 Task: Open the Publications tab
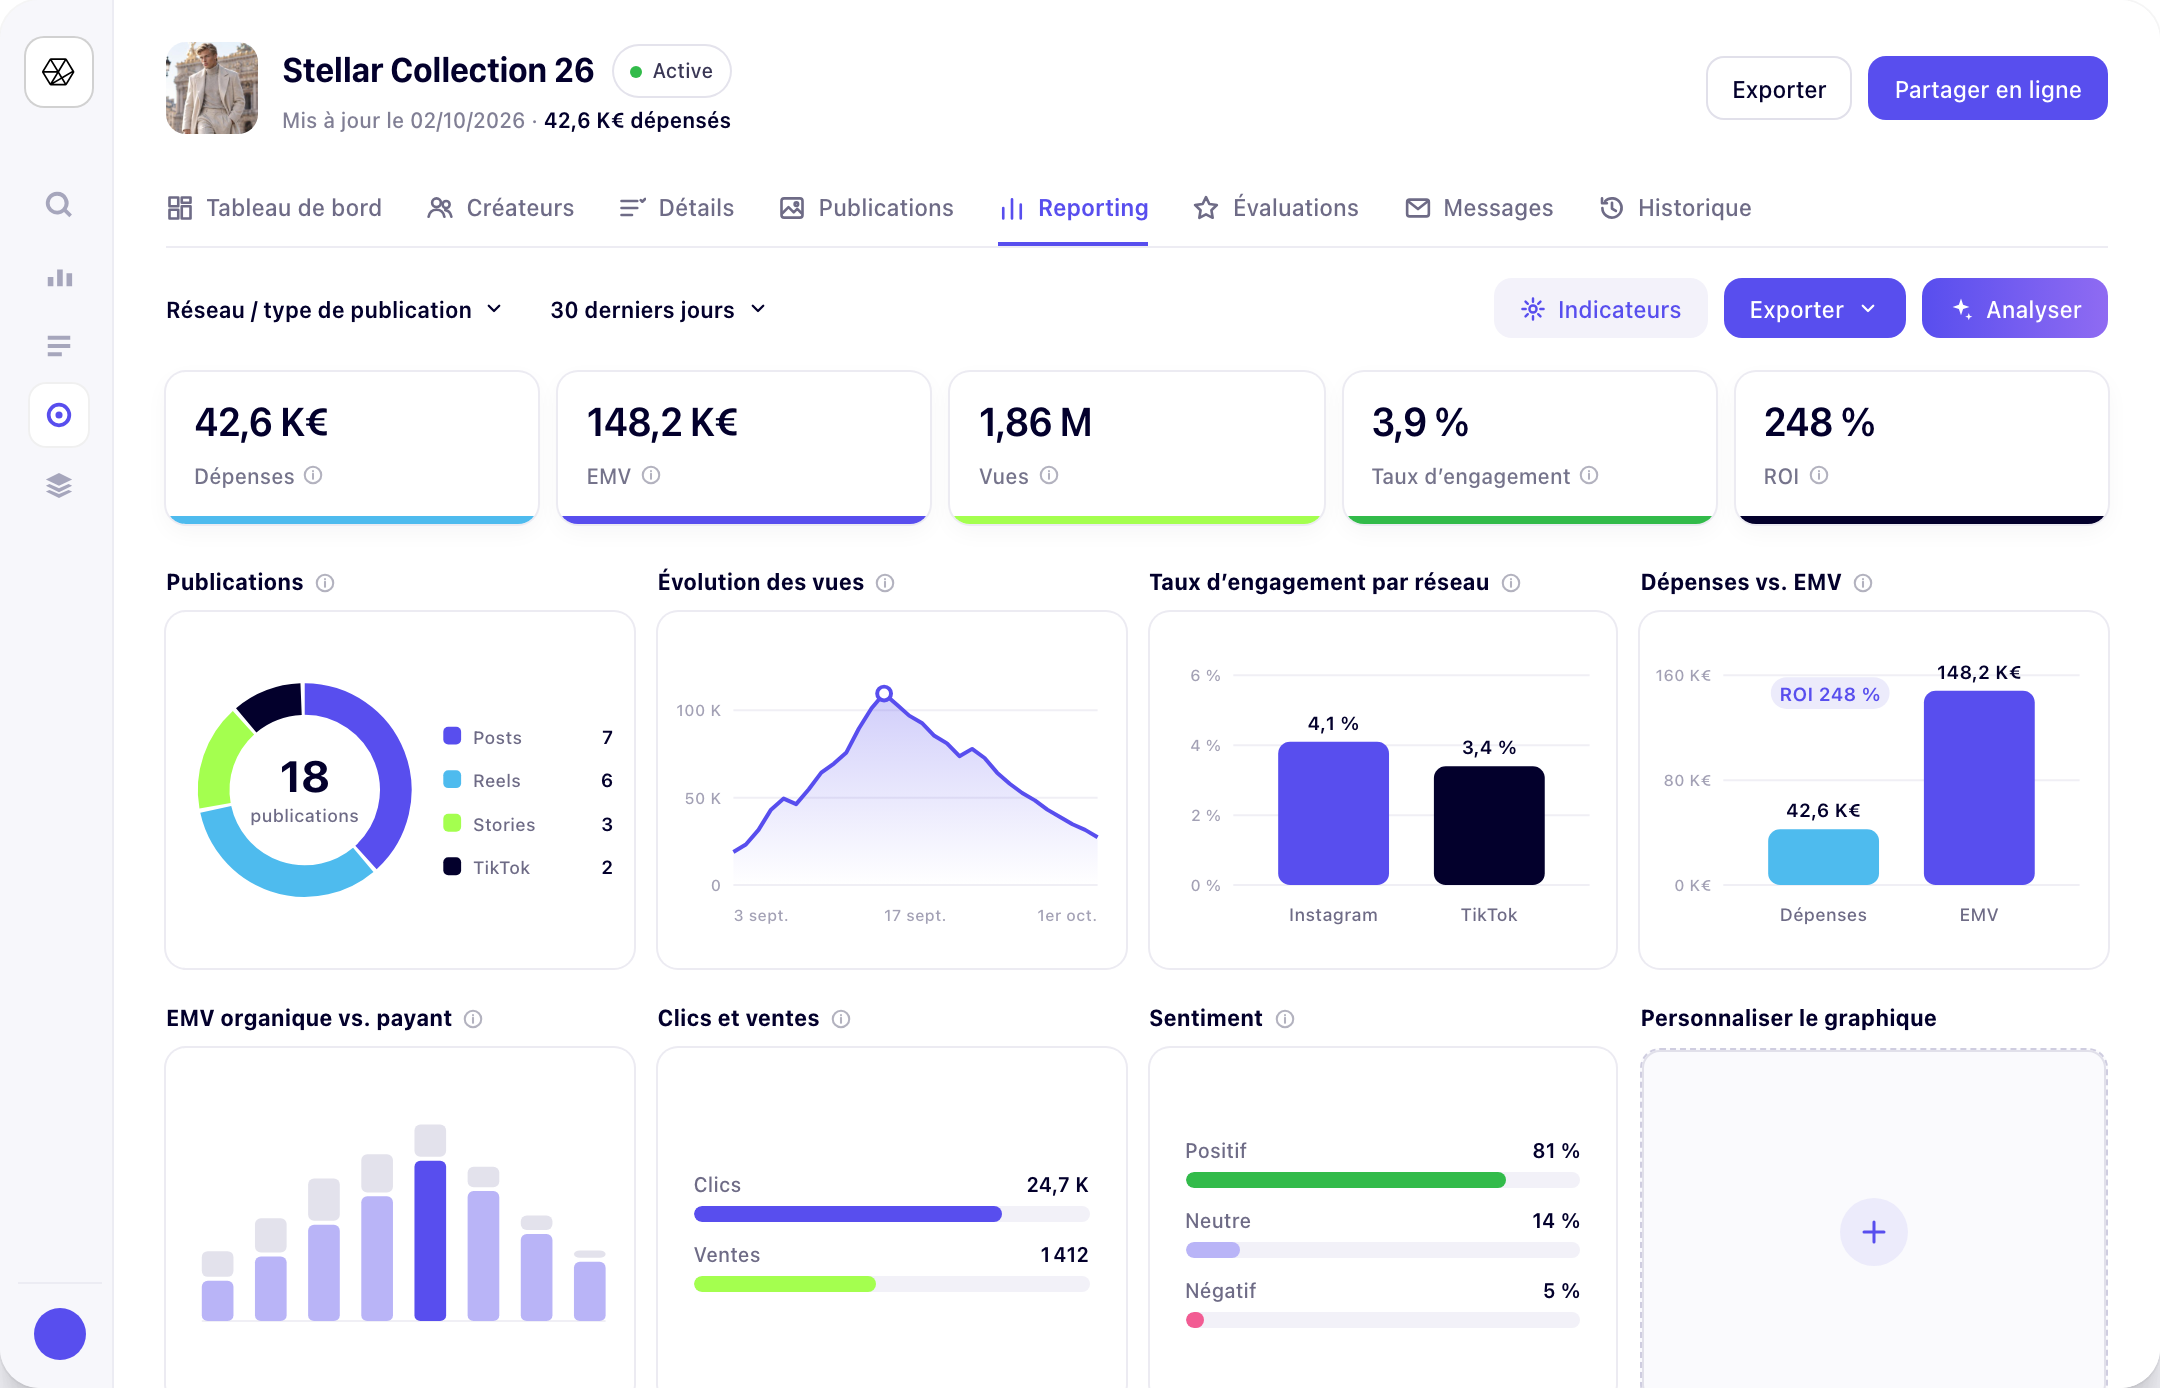867,208
